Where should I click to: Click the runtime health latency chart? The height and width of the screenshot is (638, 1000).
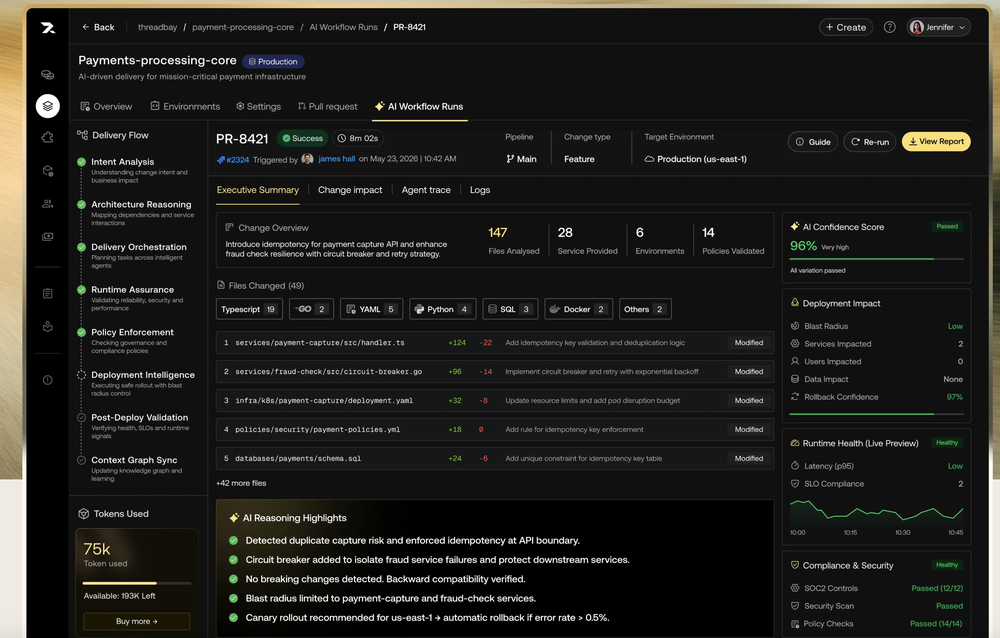876,511
